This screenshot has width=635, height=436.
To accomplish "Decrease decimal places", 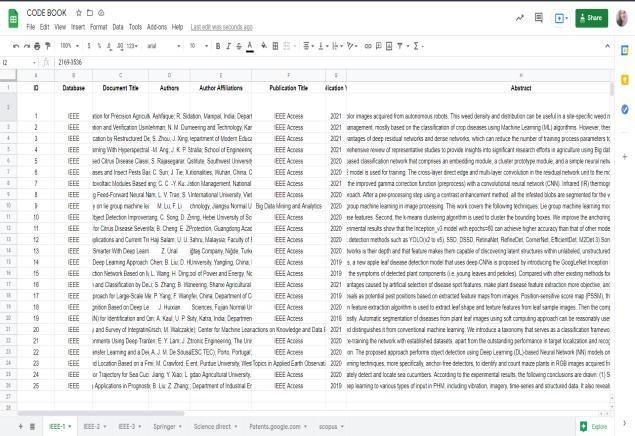I will pos(109,46).
